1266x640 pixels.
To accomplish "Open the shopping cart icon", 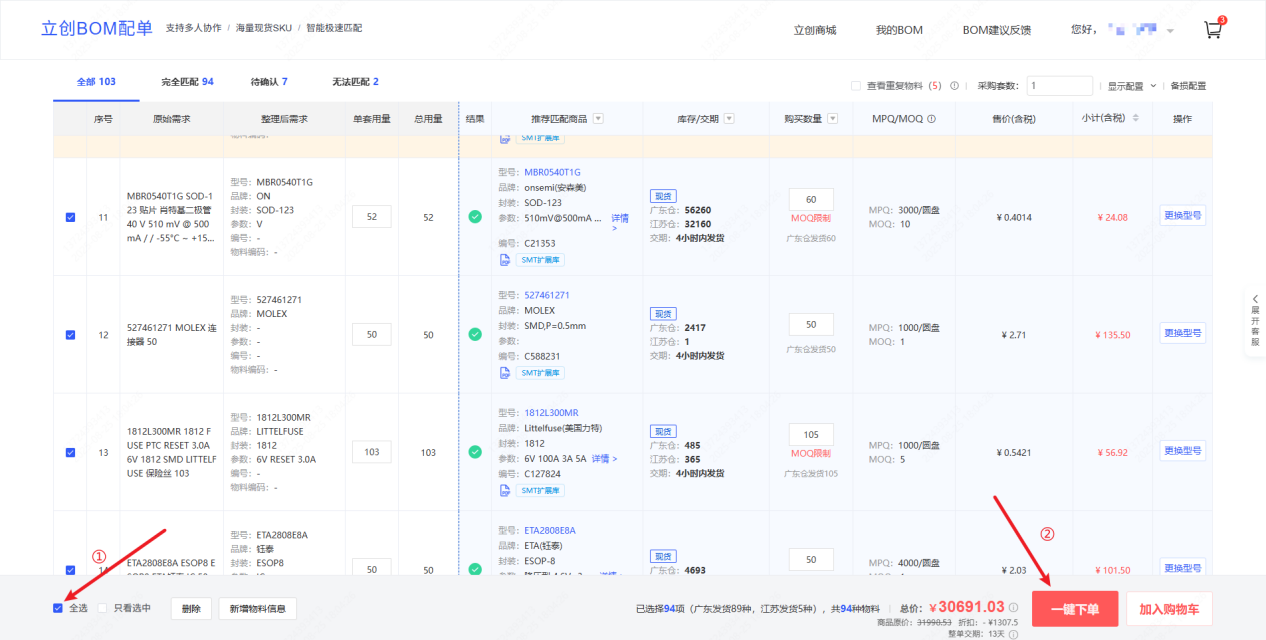I will [1213, 29].
